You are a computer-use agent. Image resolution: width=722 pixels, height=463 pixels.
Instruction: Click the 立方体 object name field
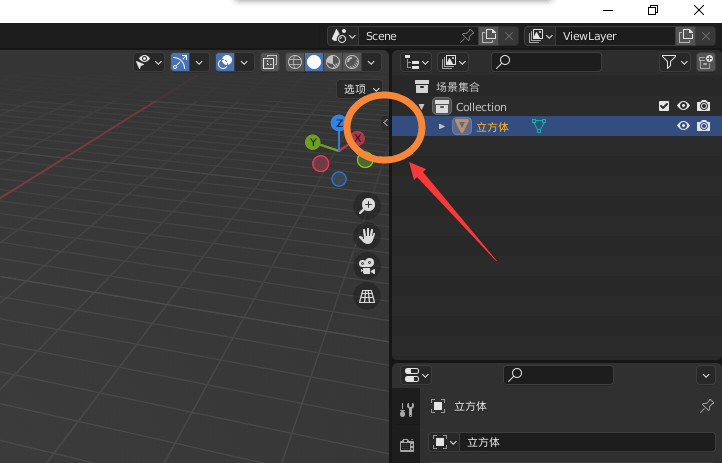pyautogui.click(x=588, y=442)
